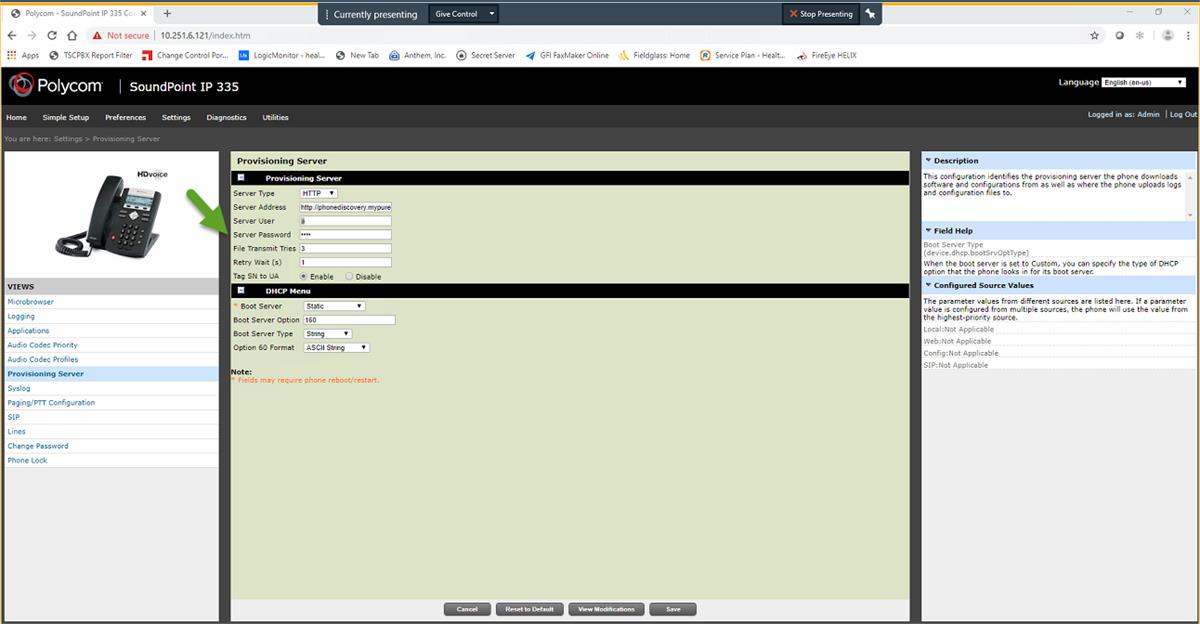Image resolution: width=1200 pixels, height=624 pixels.
Task: Click the Server Address input field
Action: pyautogui.click(x=345, y=207)
